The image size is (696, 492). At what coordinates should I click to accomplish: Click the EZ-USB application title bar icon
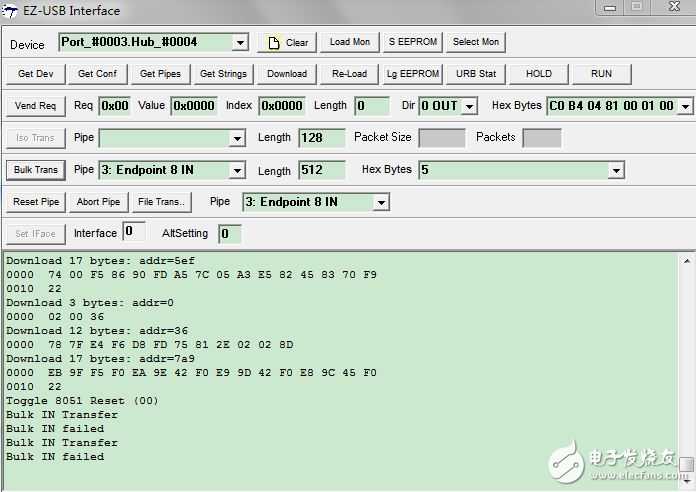coord(9,11)
